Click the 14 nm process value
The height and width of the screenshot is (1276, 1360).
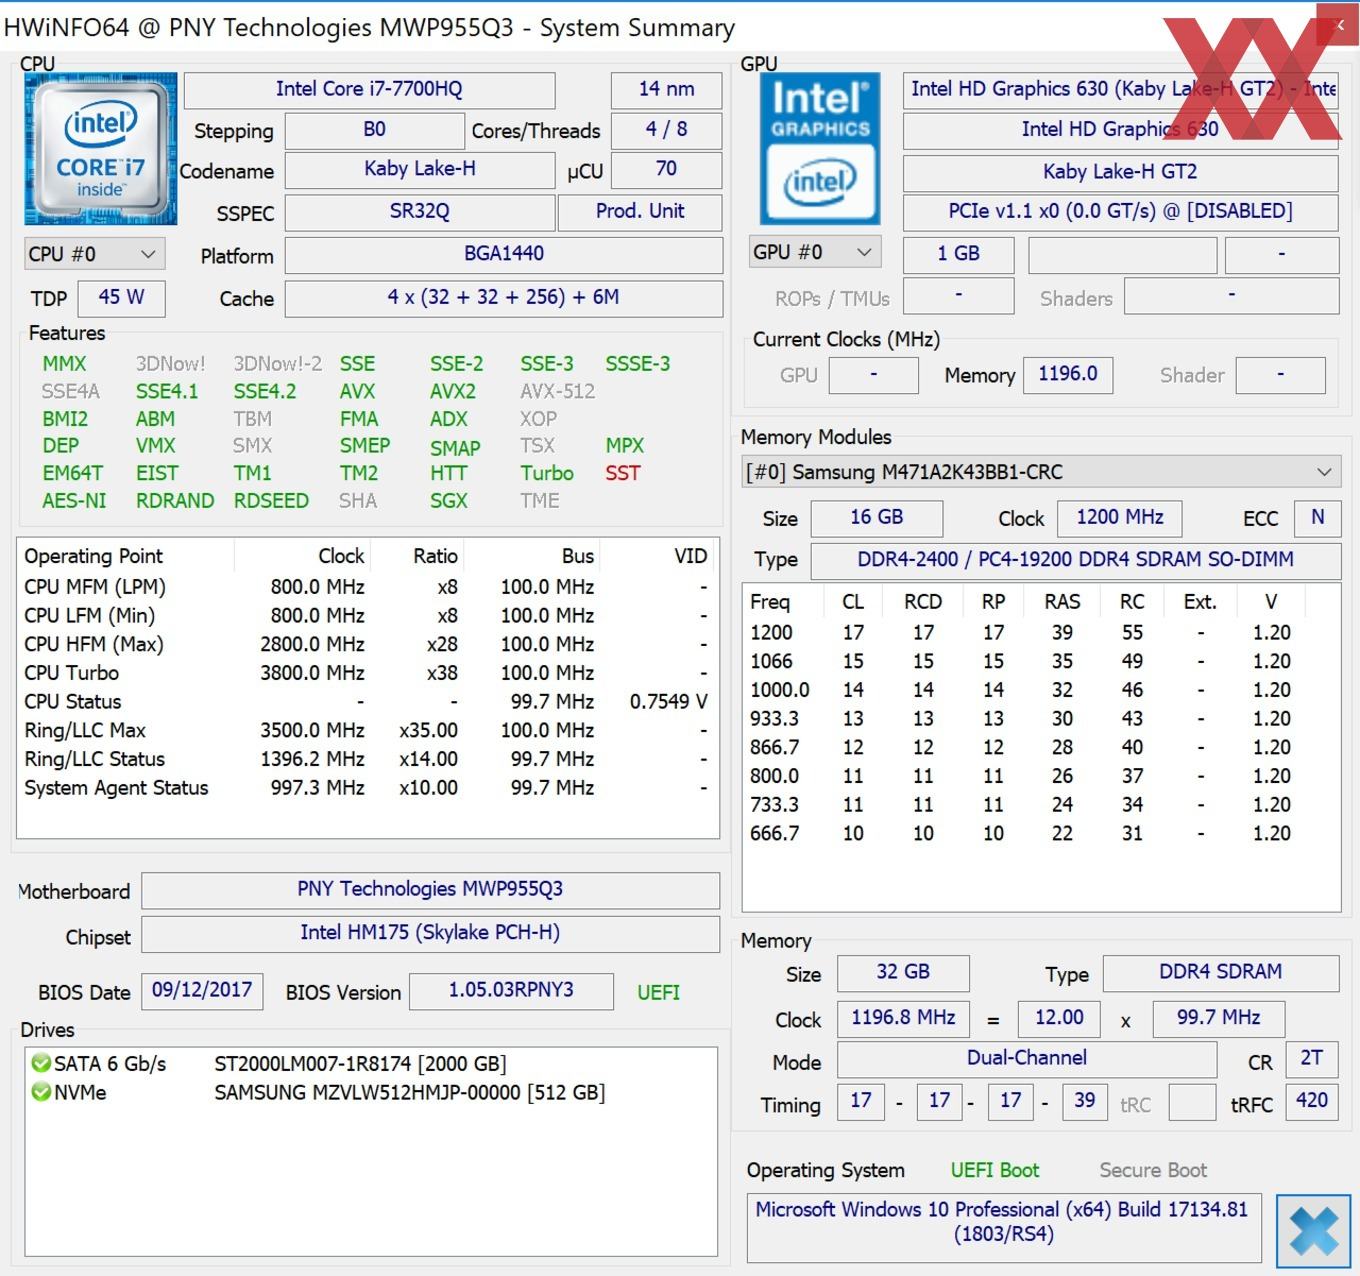(666, 89)
